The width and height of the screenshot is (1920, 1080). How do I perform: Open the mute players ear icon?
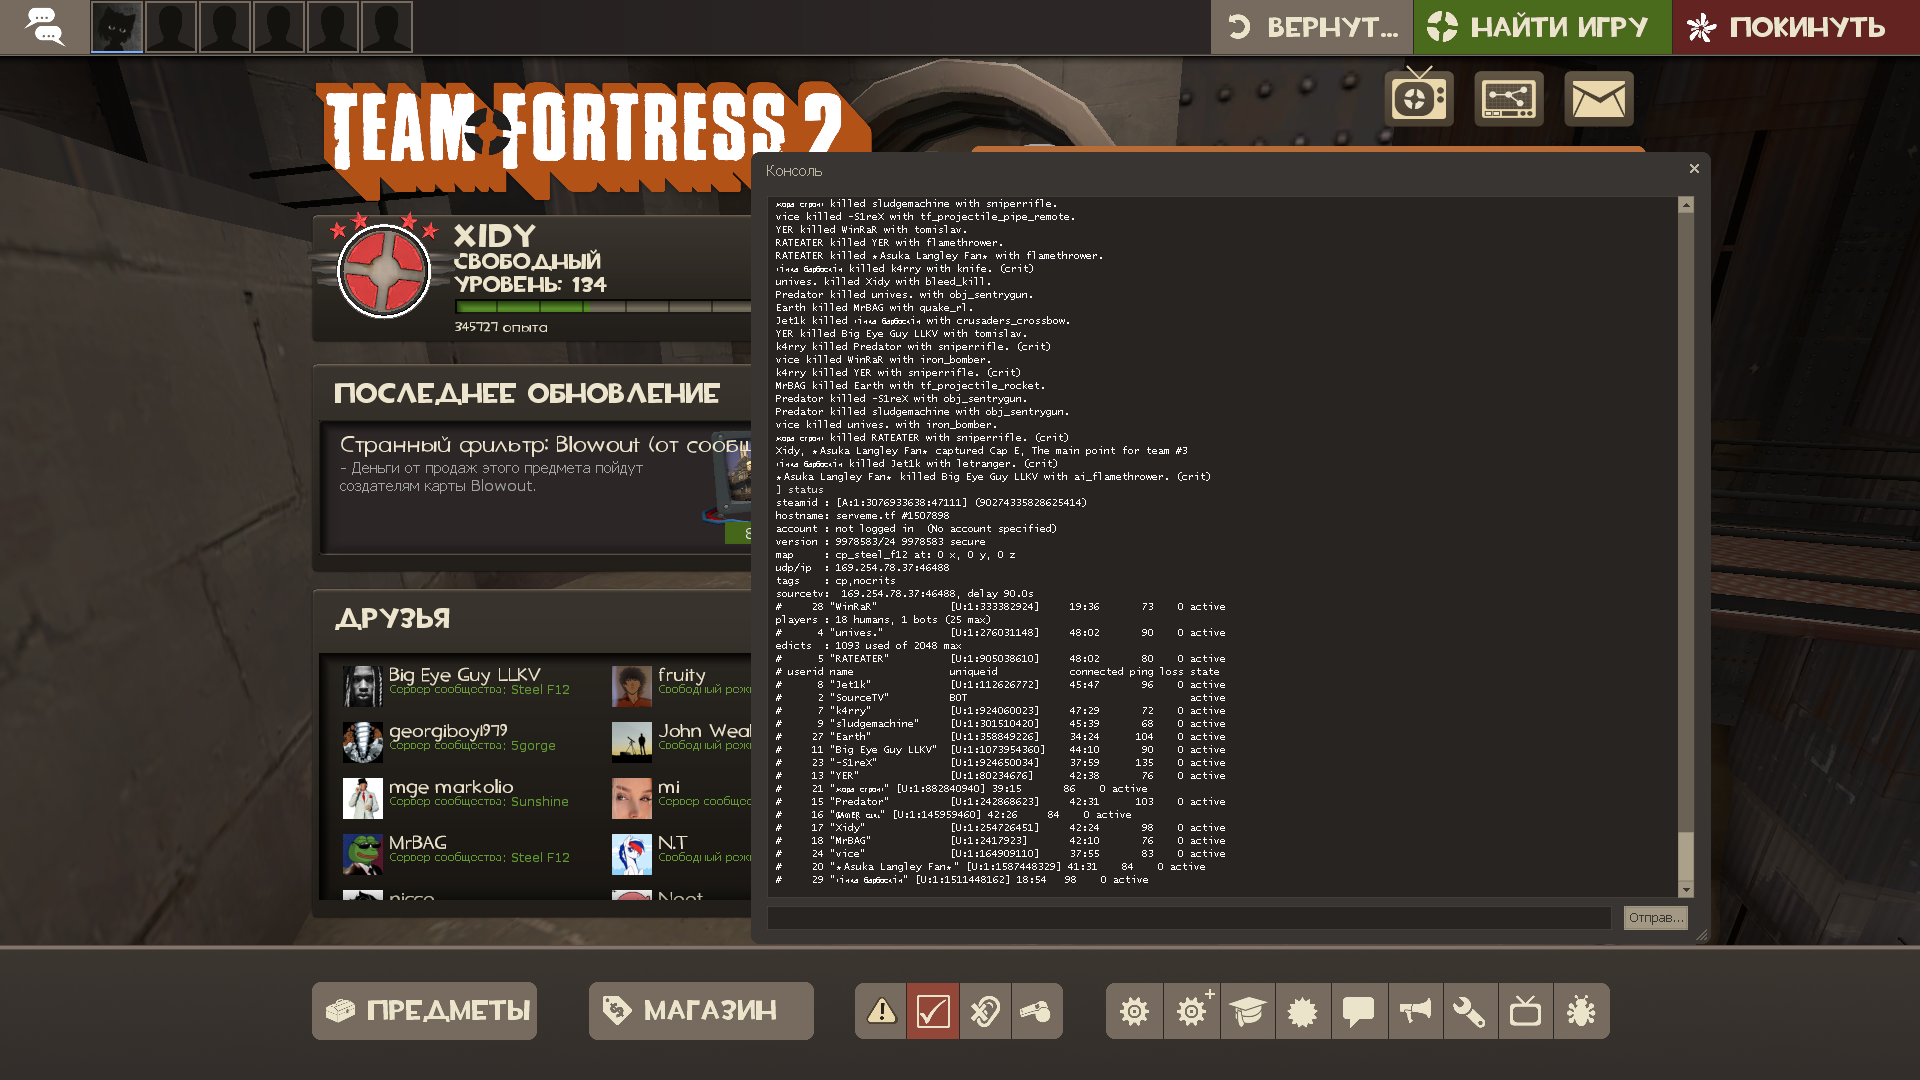[985, 1011]
